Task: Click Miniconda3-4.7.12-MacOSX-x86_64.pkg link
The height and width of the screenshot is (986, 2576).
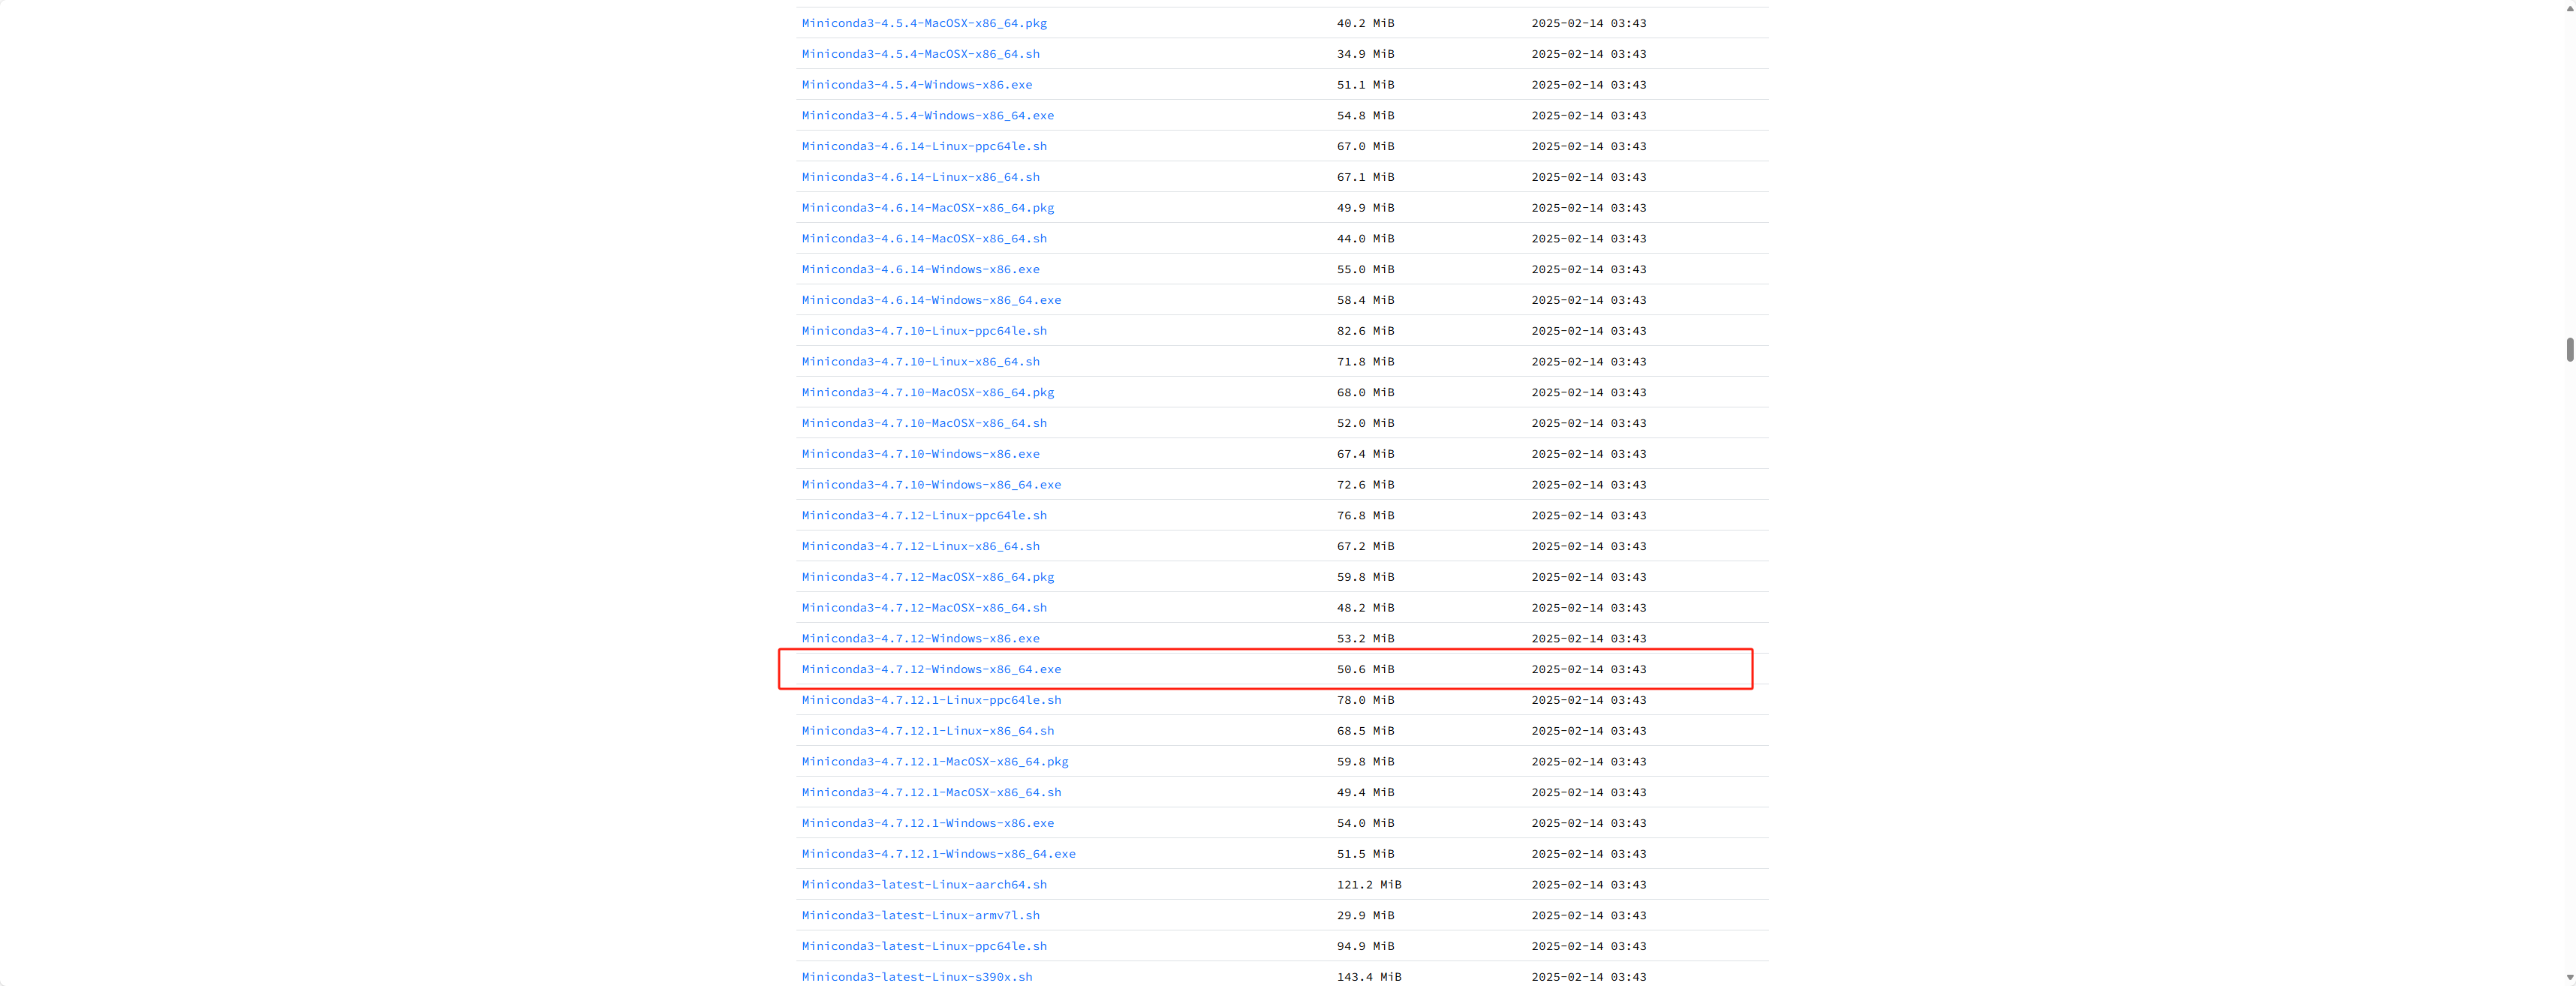Action: pyautogui.click(x=927, y=577)
